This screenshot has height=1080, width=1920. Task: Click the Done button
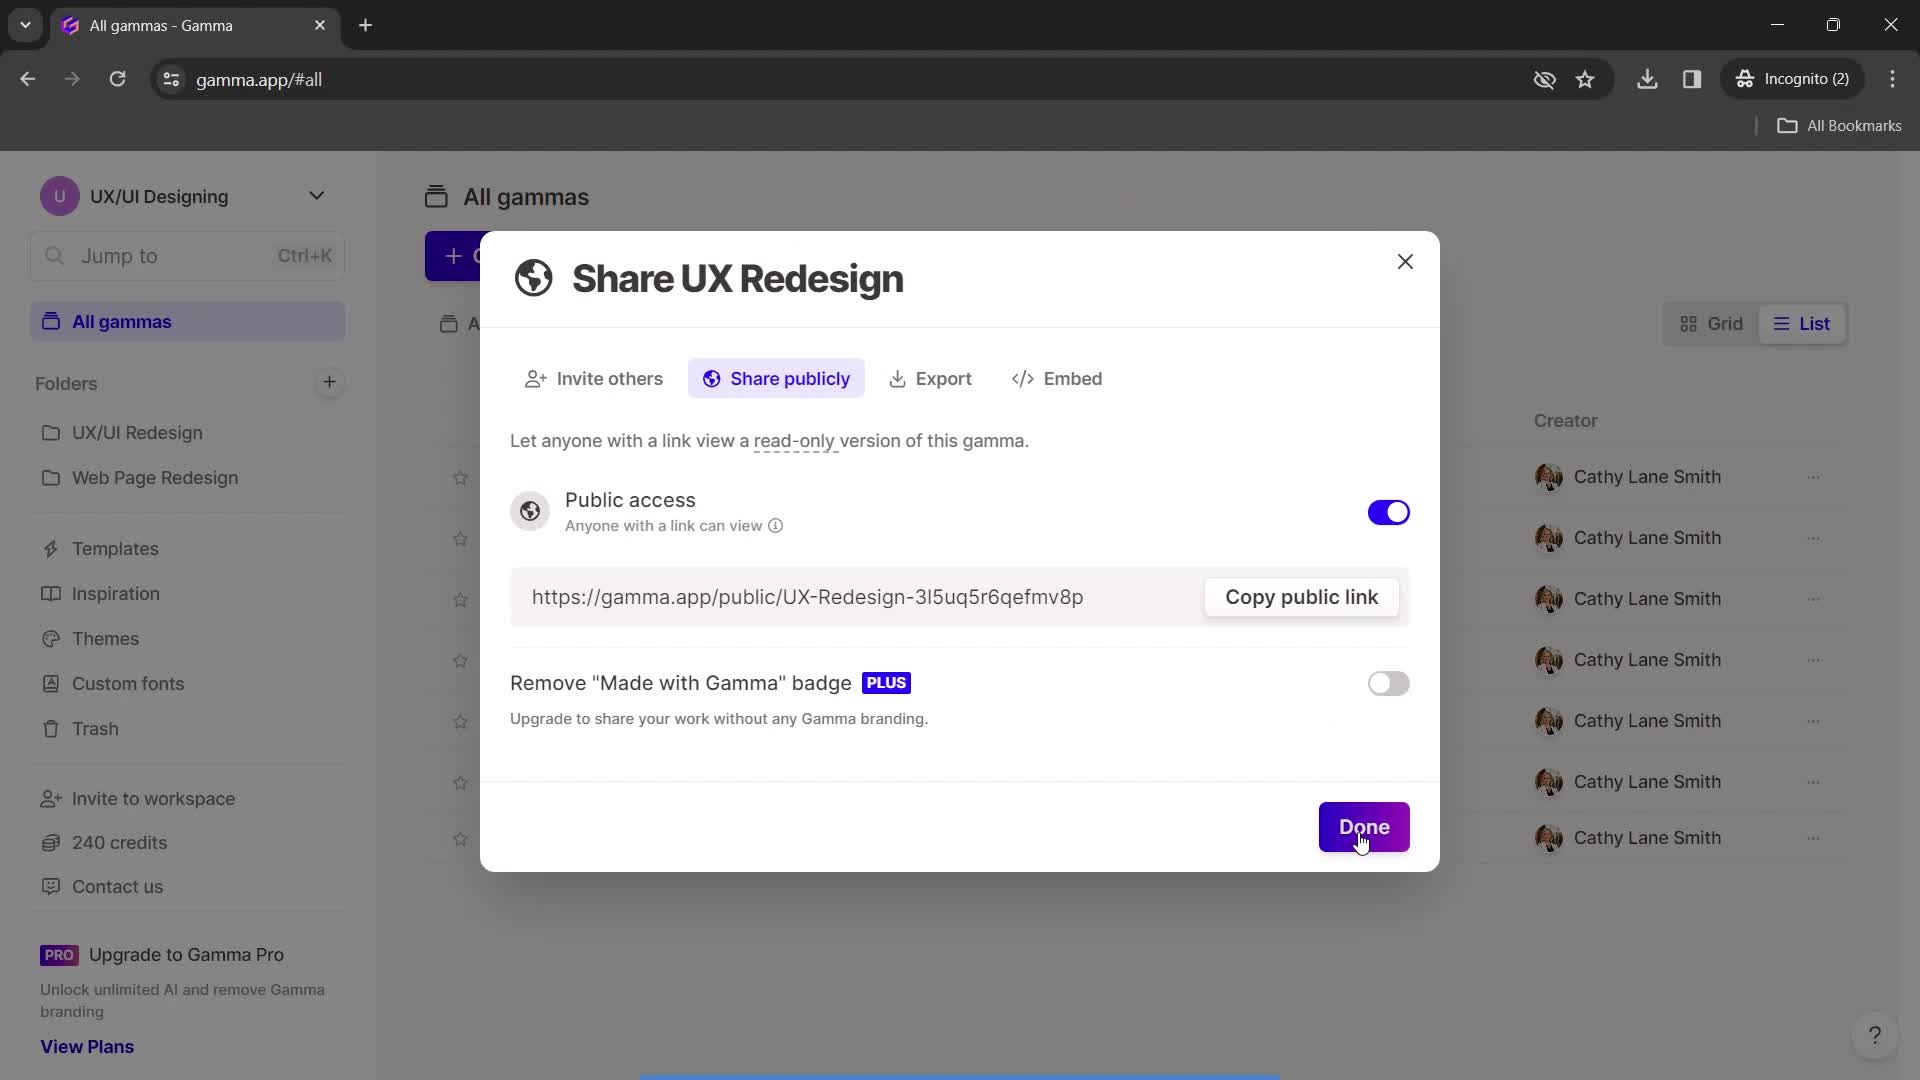coord(1364,825)
